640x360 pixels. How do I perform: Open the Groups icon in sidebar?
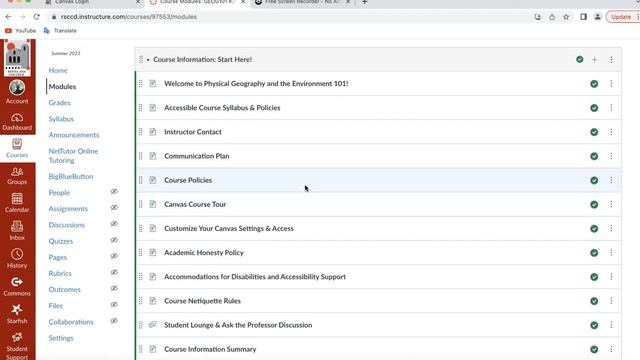point(17,176)
